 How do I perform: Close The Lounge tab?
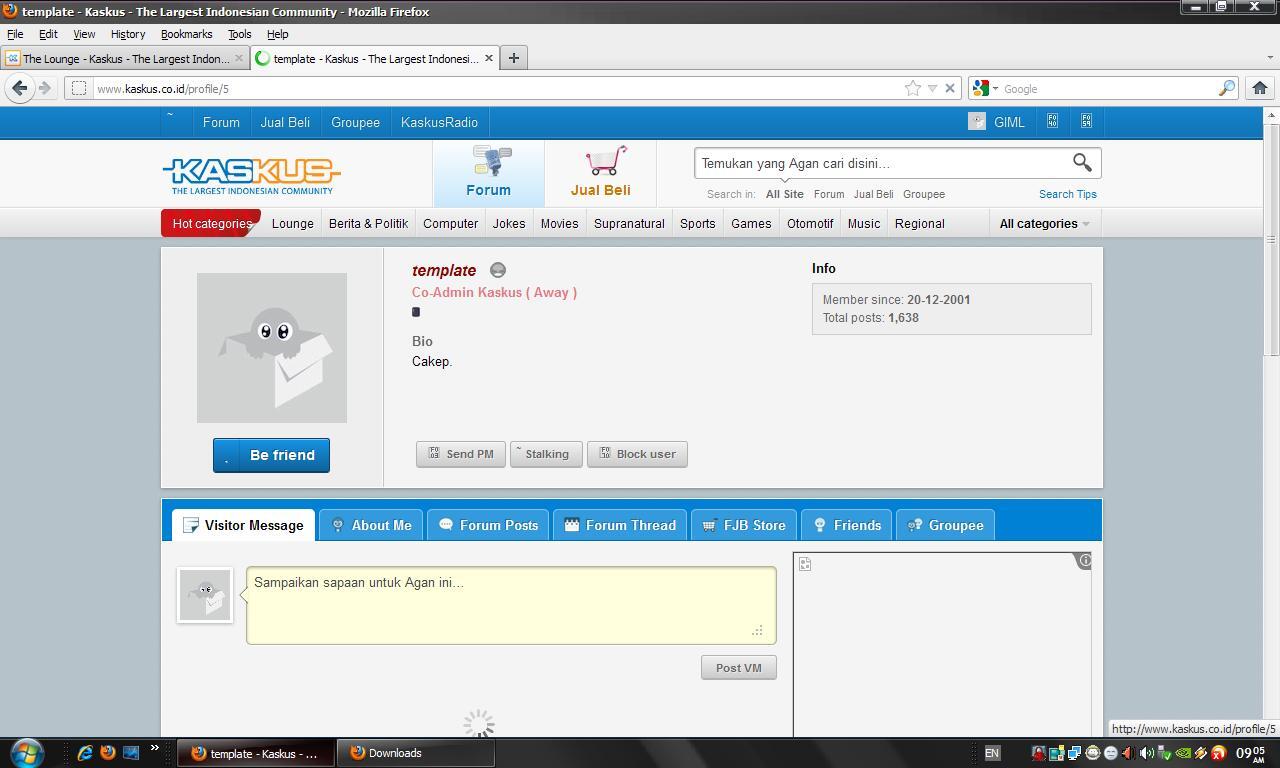(x=238, y=58)
